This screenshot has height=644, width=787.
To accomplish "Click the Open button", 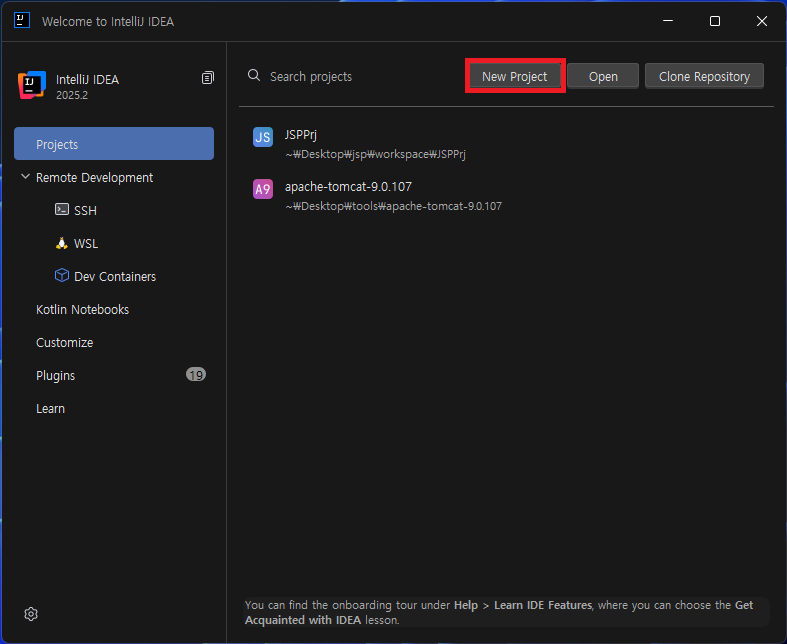I will (603, 76).
